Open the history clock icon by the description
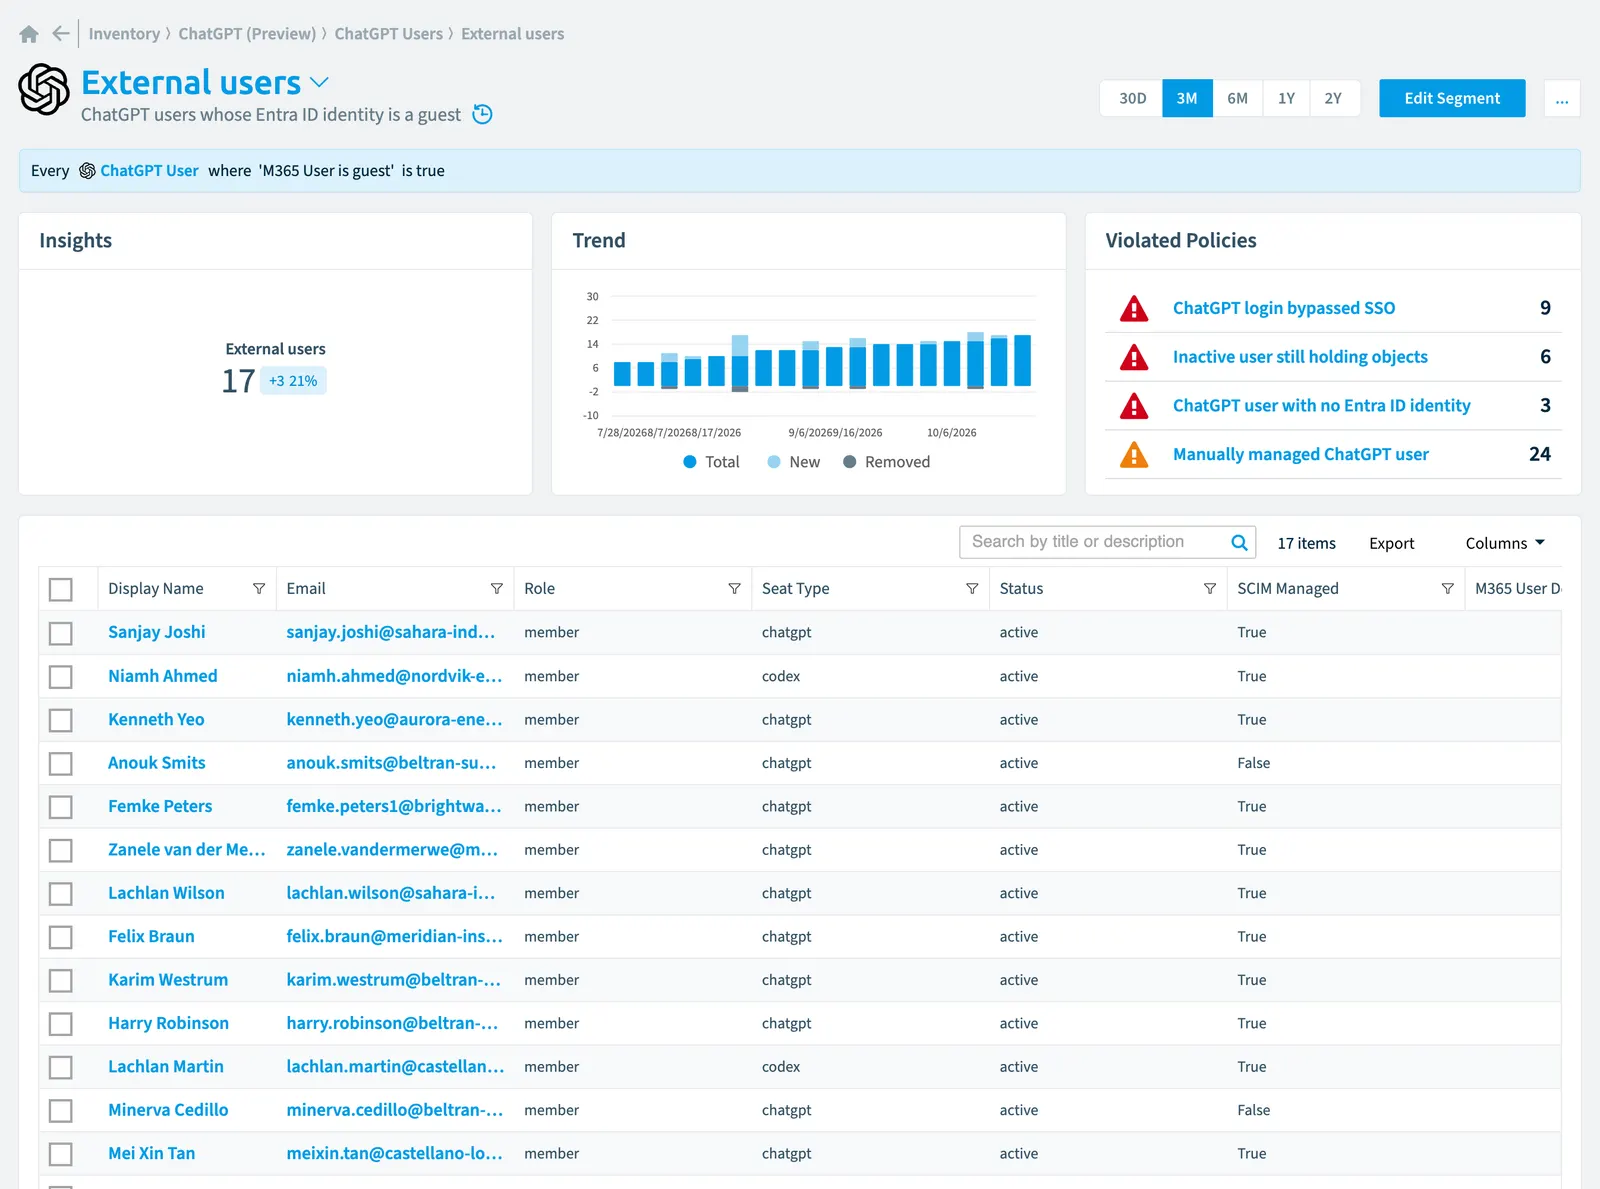Viewport: 1600px width, 1189px height. pyautogui.click(x=482, y=114)
